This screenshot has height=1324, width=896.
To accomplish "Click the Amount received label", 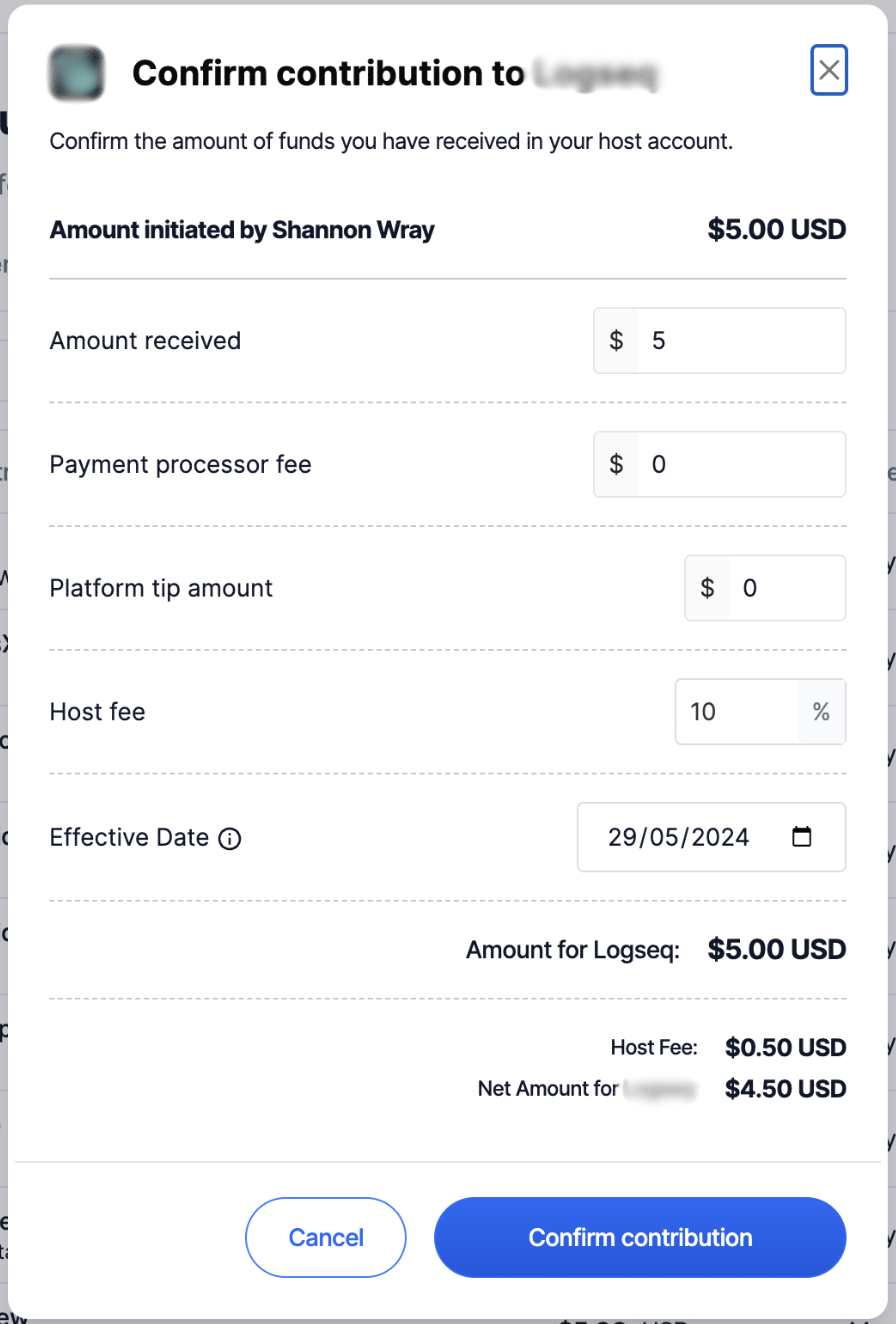I will coord(145,341).
